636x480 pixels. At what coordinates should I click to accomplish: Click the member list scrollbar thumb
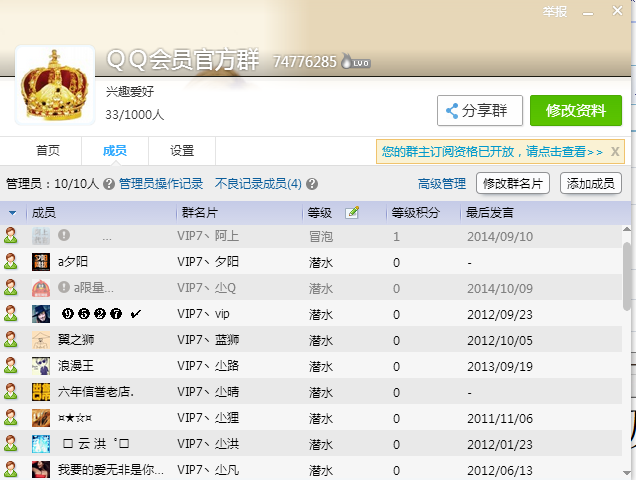627,276
